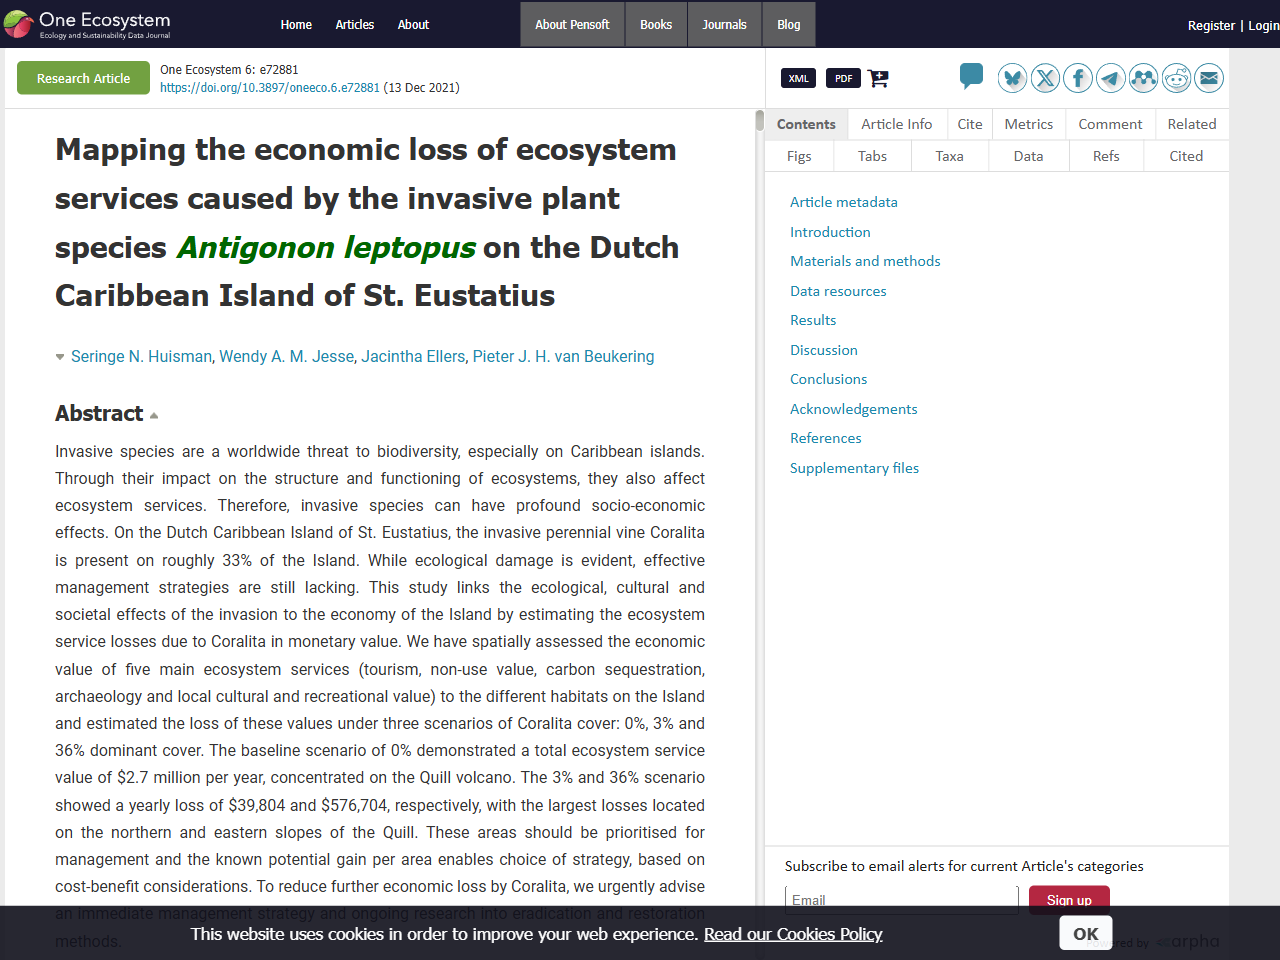Share article on Bluesky

1013,78
